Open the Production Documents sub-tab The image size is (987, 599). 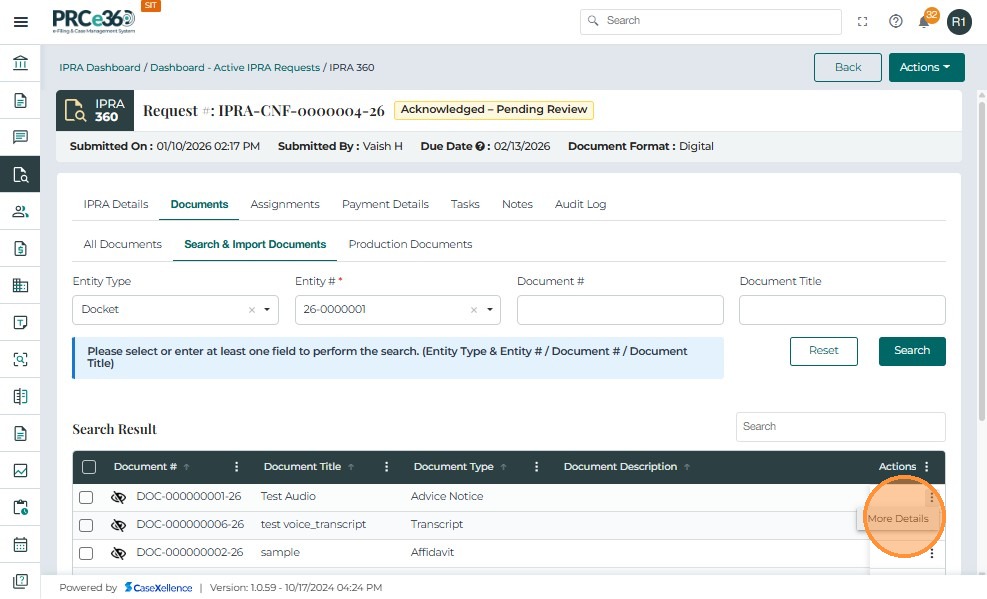(410, 244)
